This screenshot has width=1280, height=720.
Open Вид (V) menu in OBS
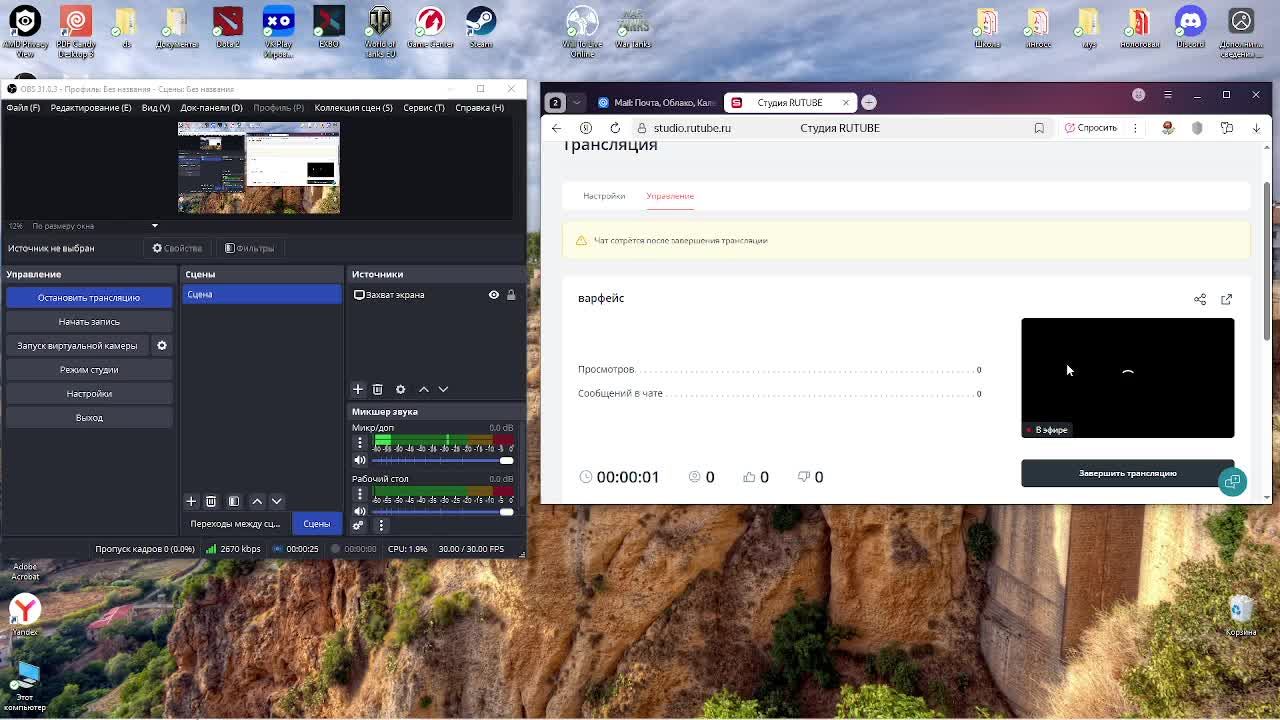156,108
